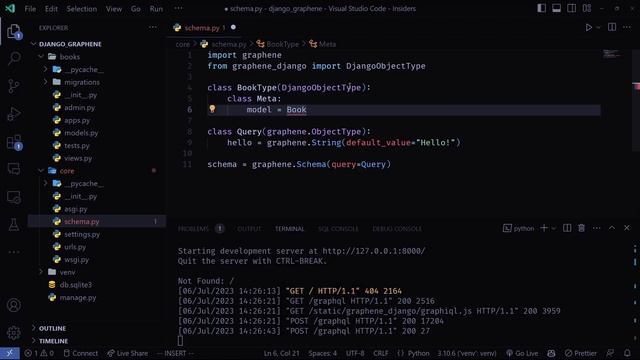Click BookType in the breadcrumb
This screenshot has height=360, width=640.
(x=282, y=44)
